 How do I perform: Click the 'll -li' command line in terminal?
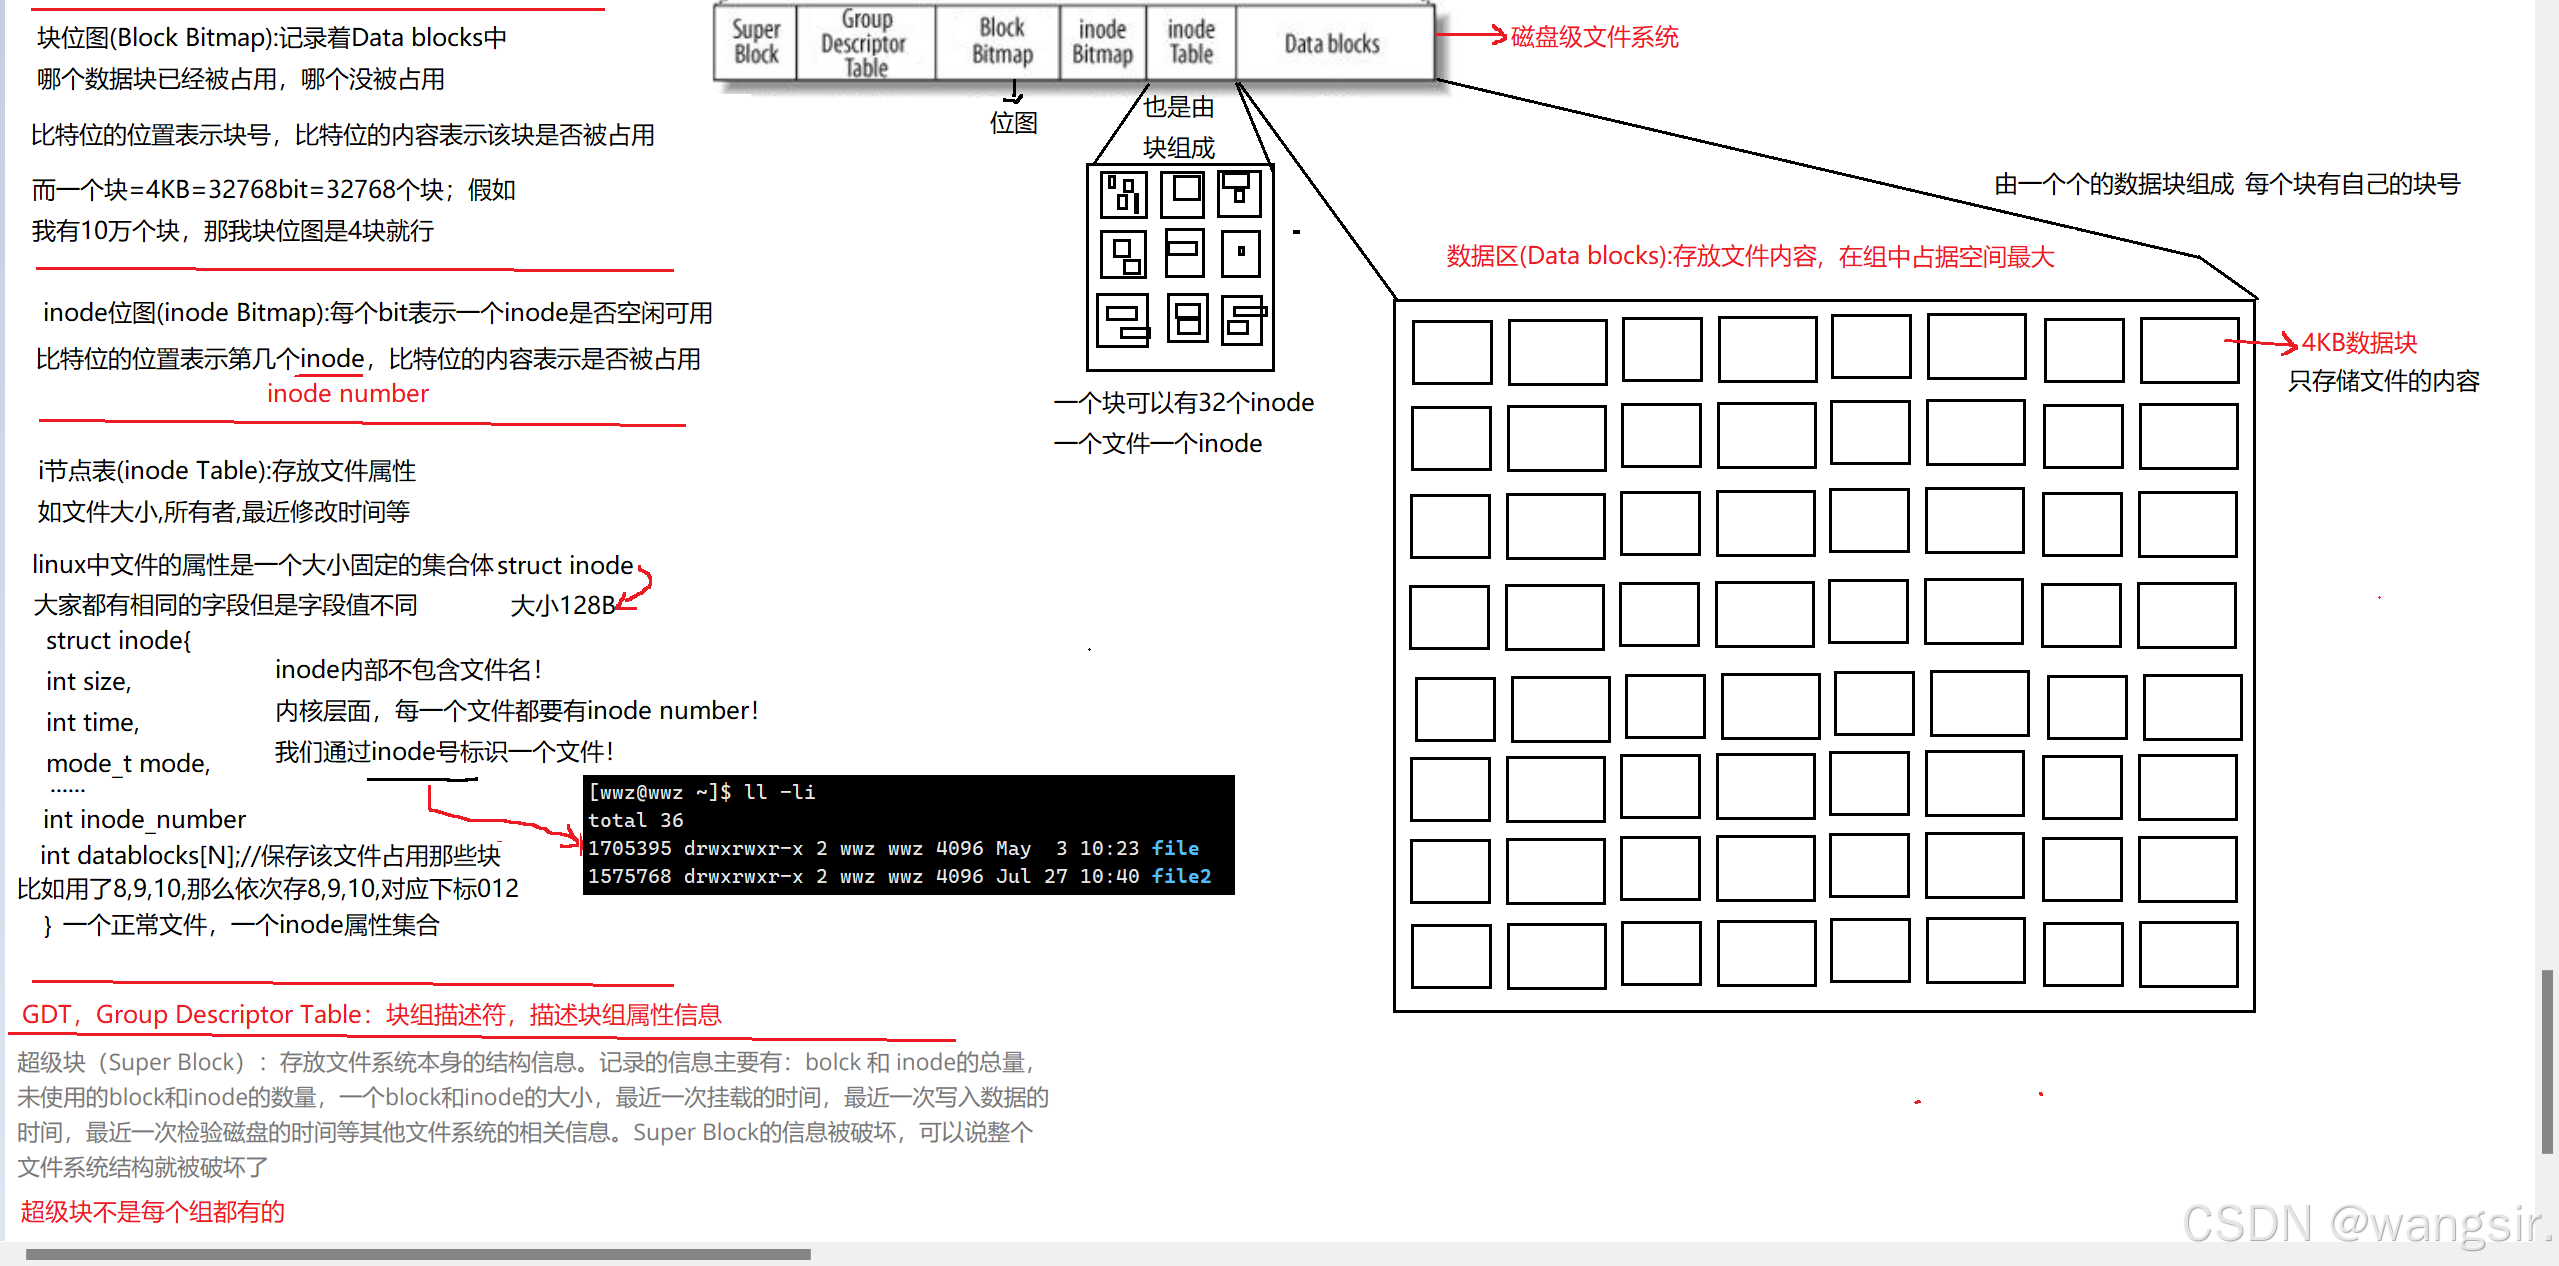pyautogui.click(x=778, y=792)
